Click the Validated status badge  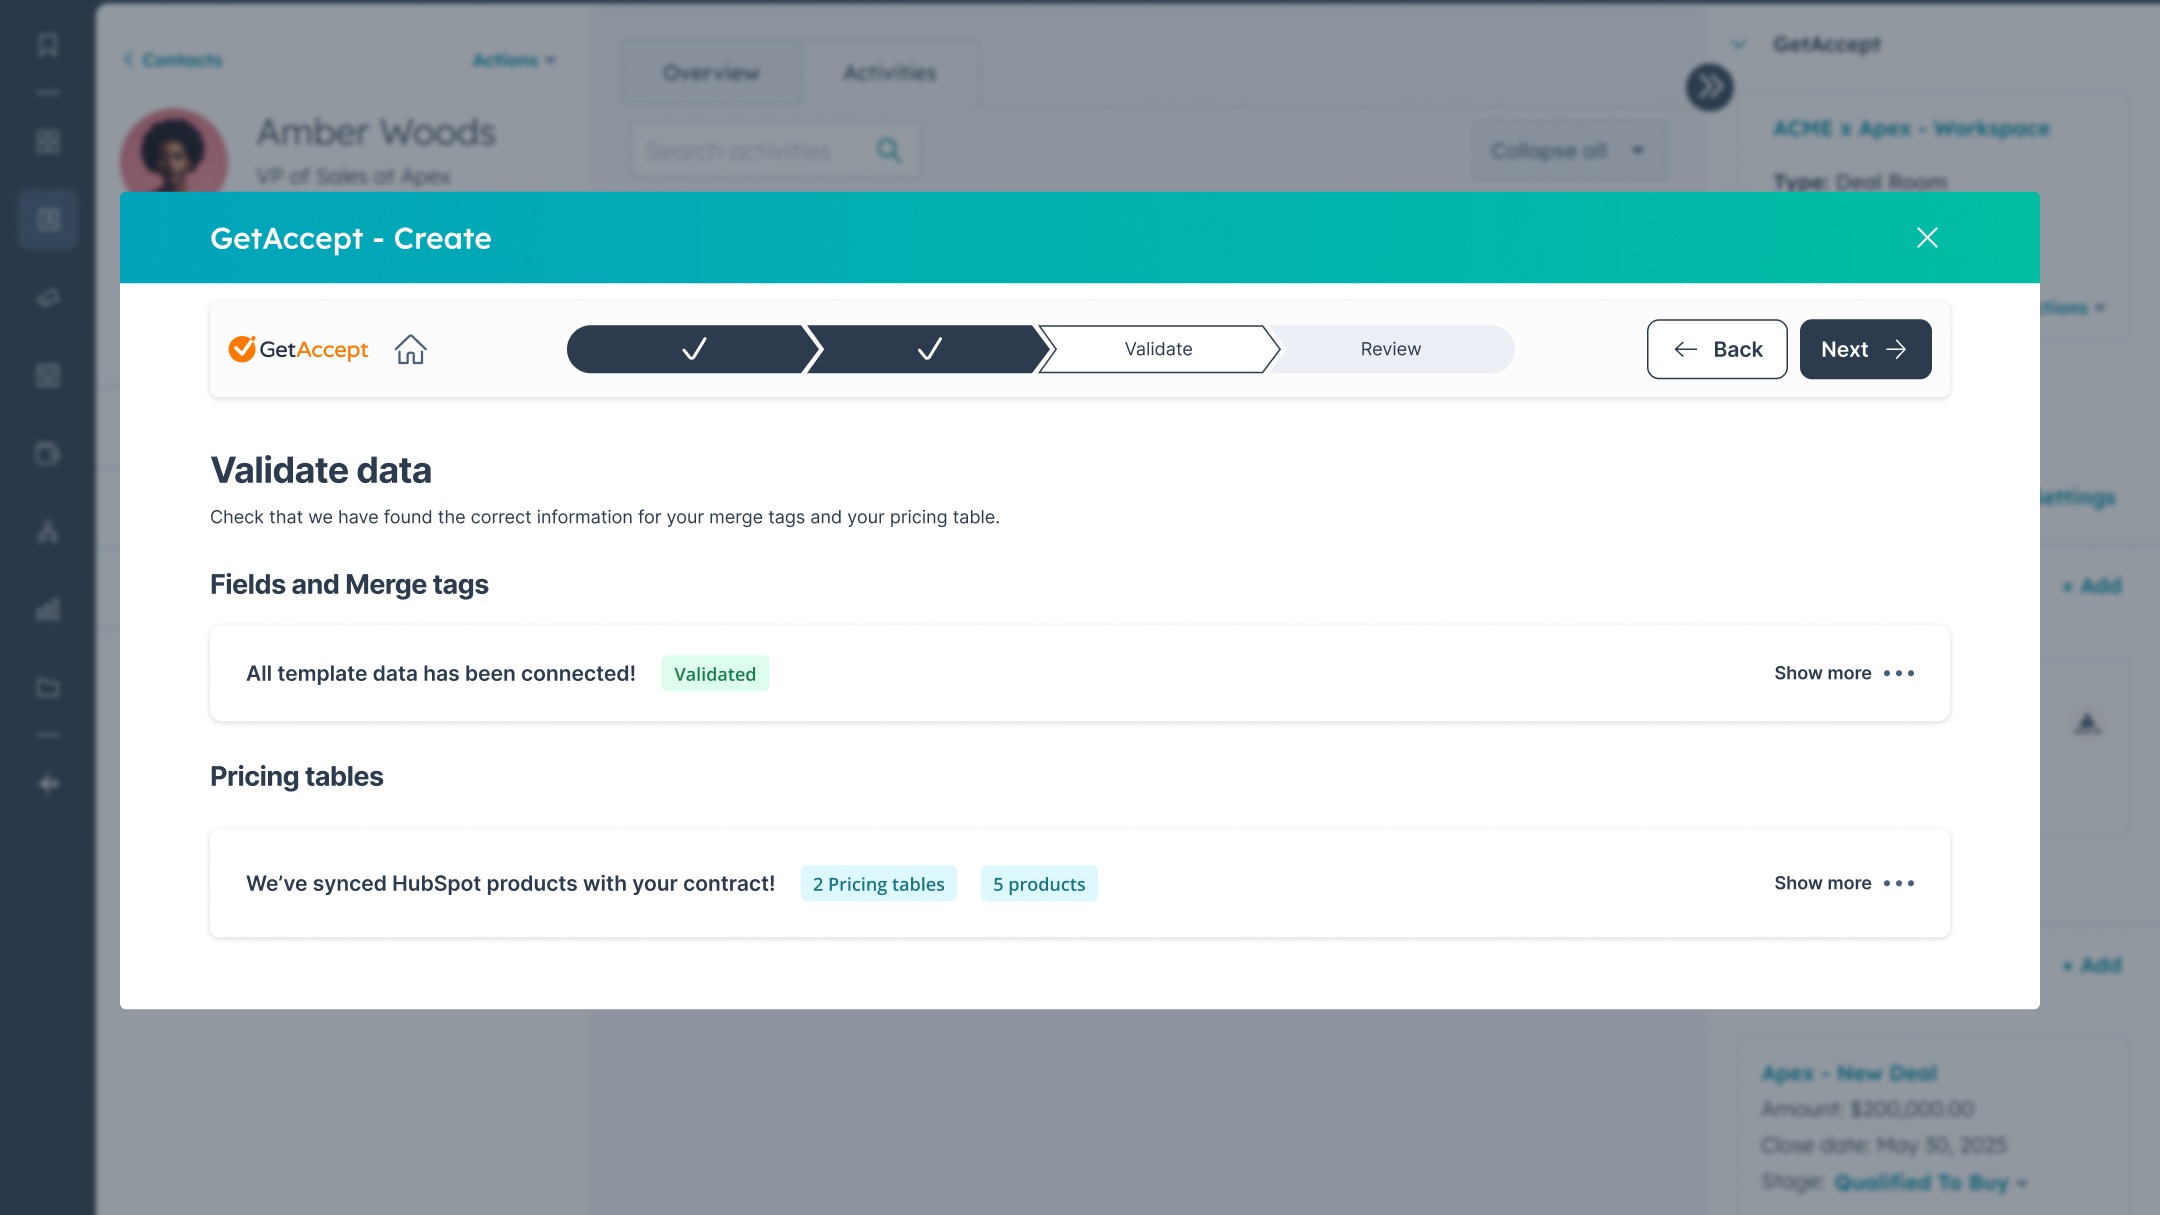[x=714, y=674]
